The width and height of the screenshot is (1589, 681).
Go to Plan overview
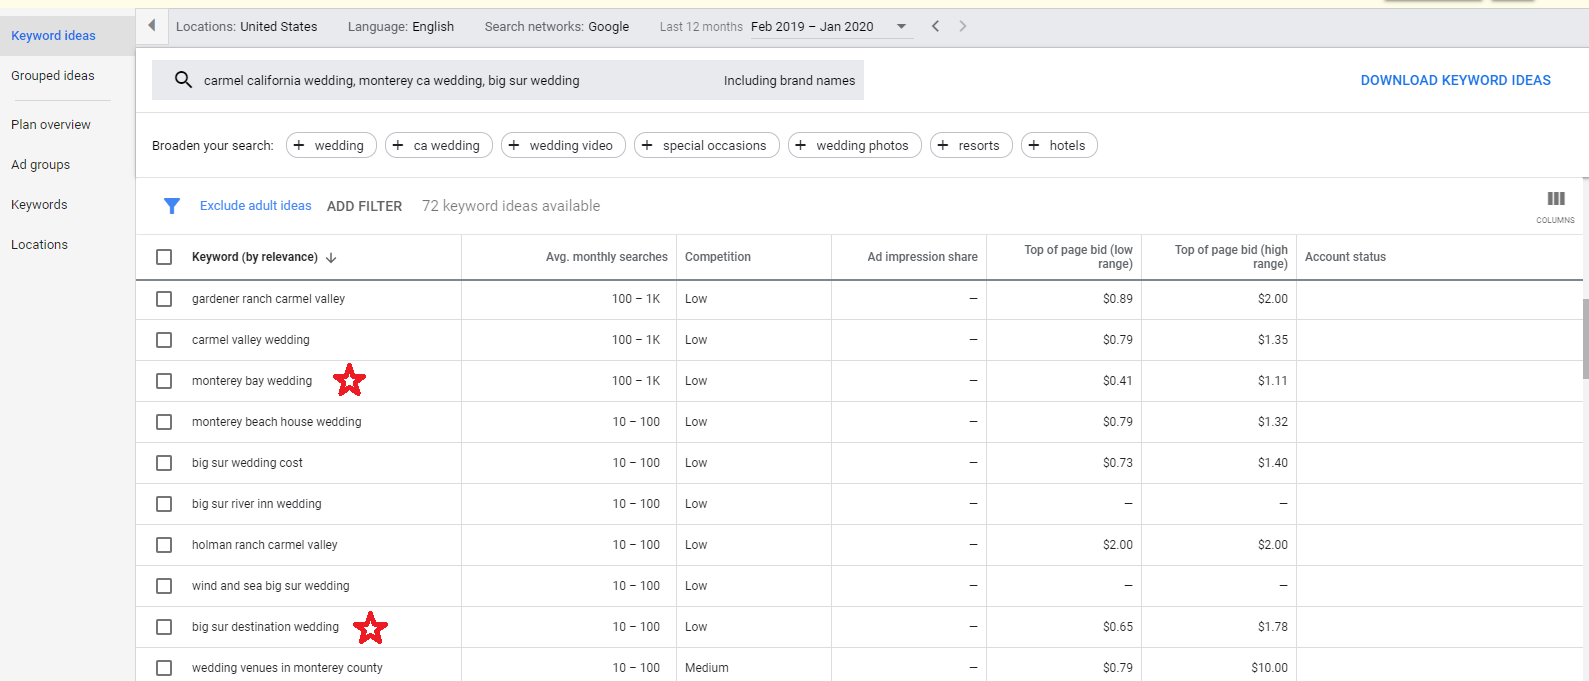point(51,125)
